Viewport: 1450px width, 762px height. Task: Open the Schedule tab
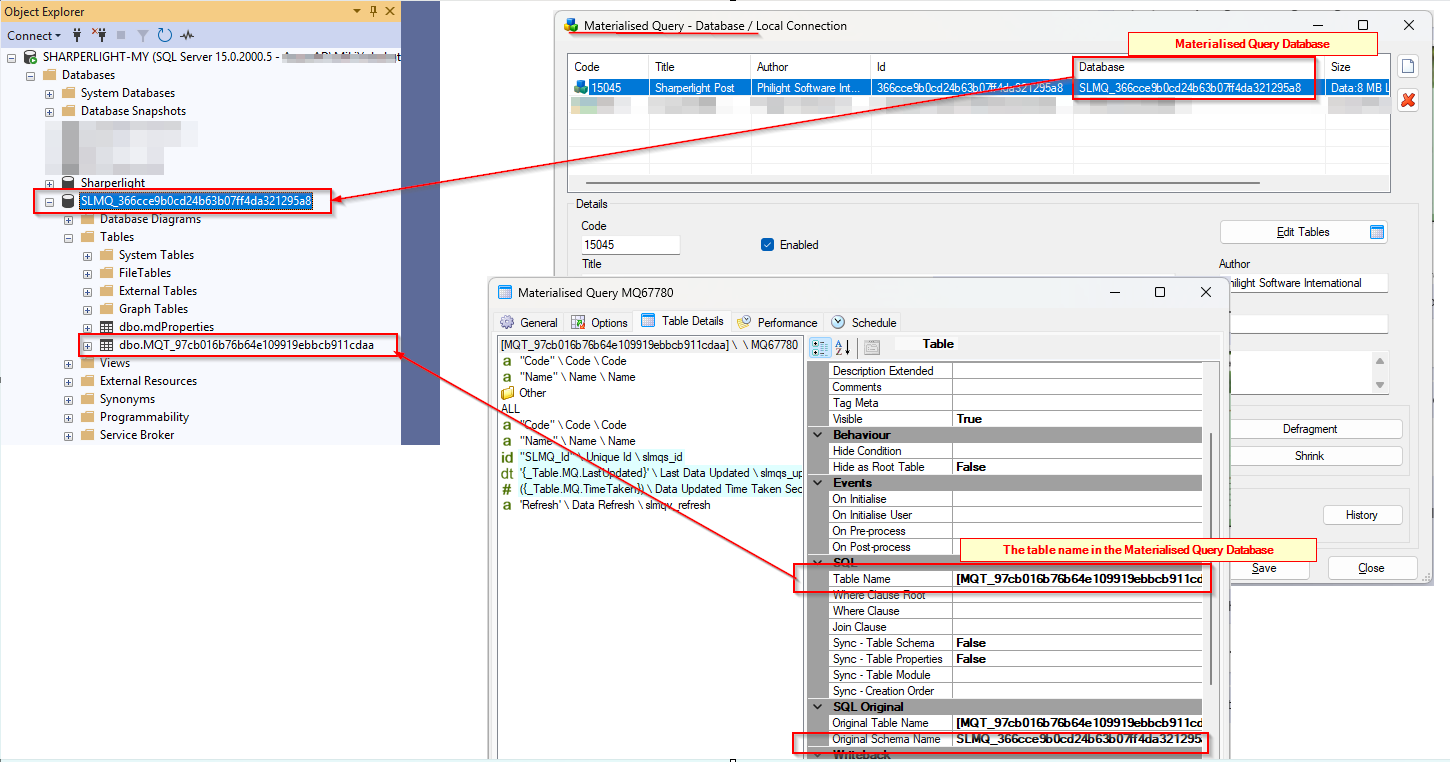(864, 322)
